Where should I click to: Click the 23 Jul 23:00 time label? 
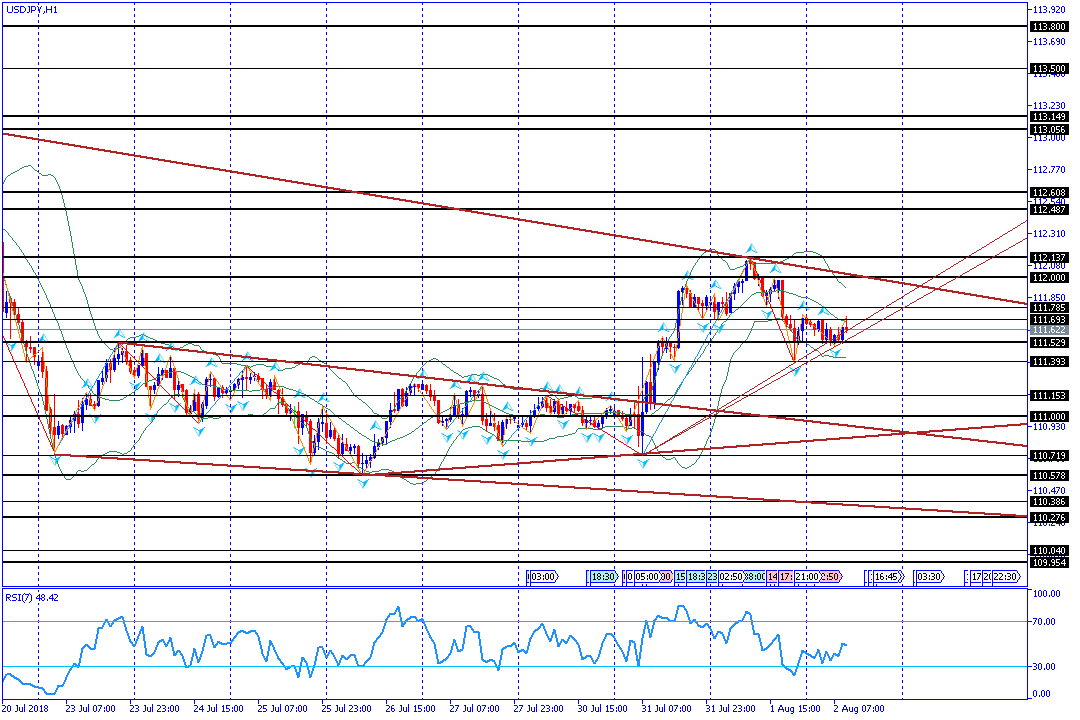(154, 708)
